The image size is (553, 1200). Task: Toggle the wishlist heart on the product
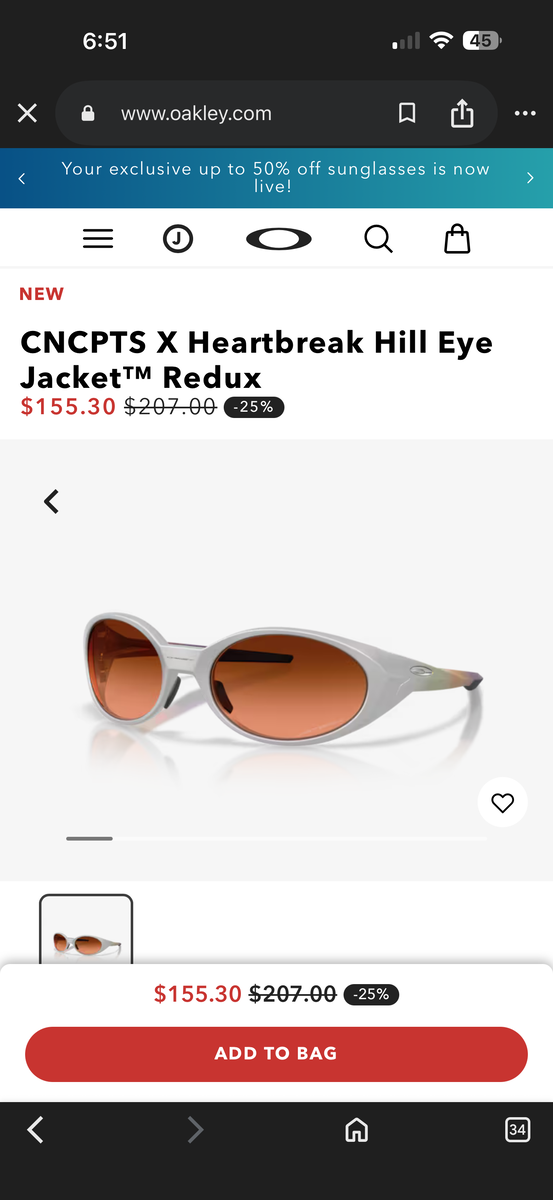click(x=502, y=802)
